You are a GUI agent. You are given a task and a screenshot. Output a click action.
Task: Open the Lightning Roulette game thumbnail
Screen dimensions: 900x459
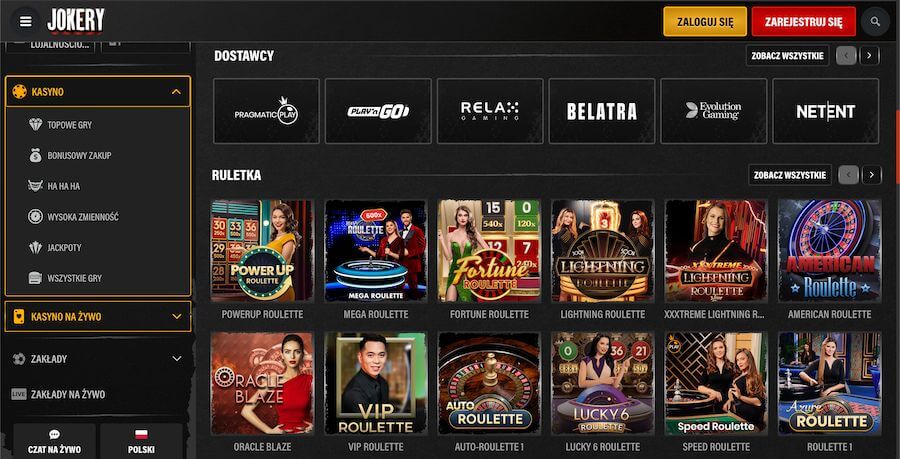(x=602, y=251)
